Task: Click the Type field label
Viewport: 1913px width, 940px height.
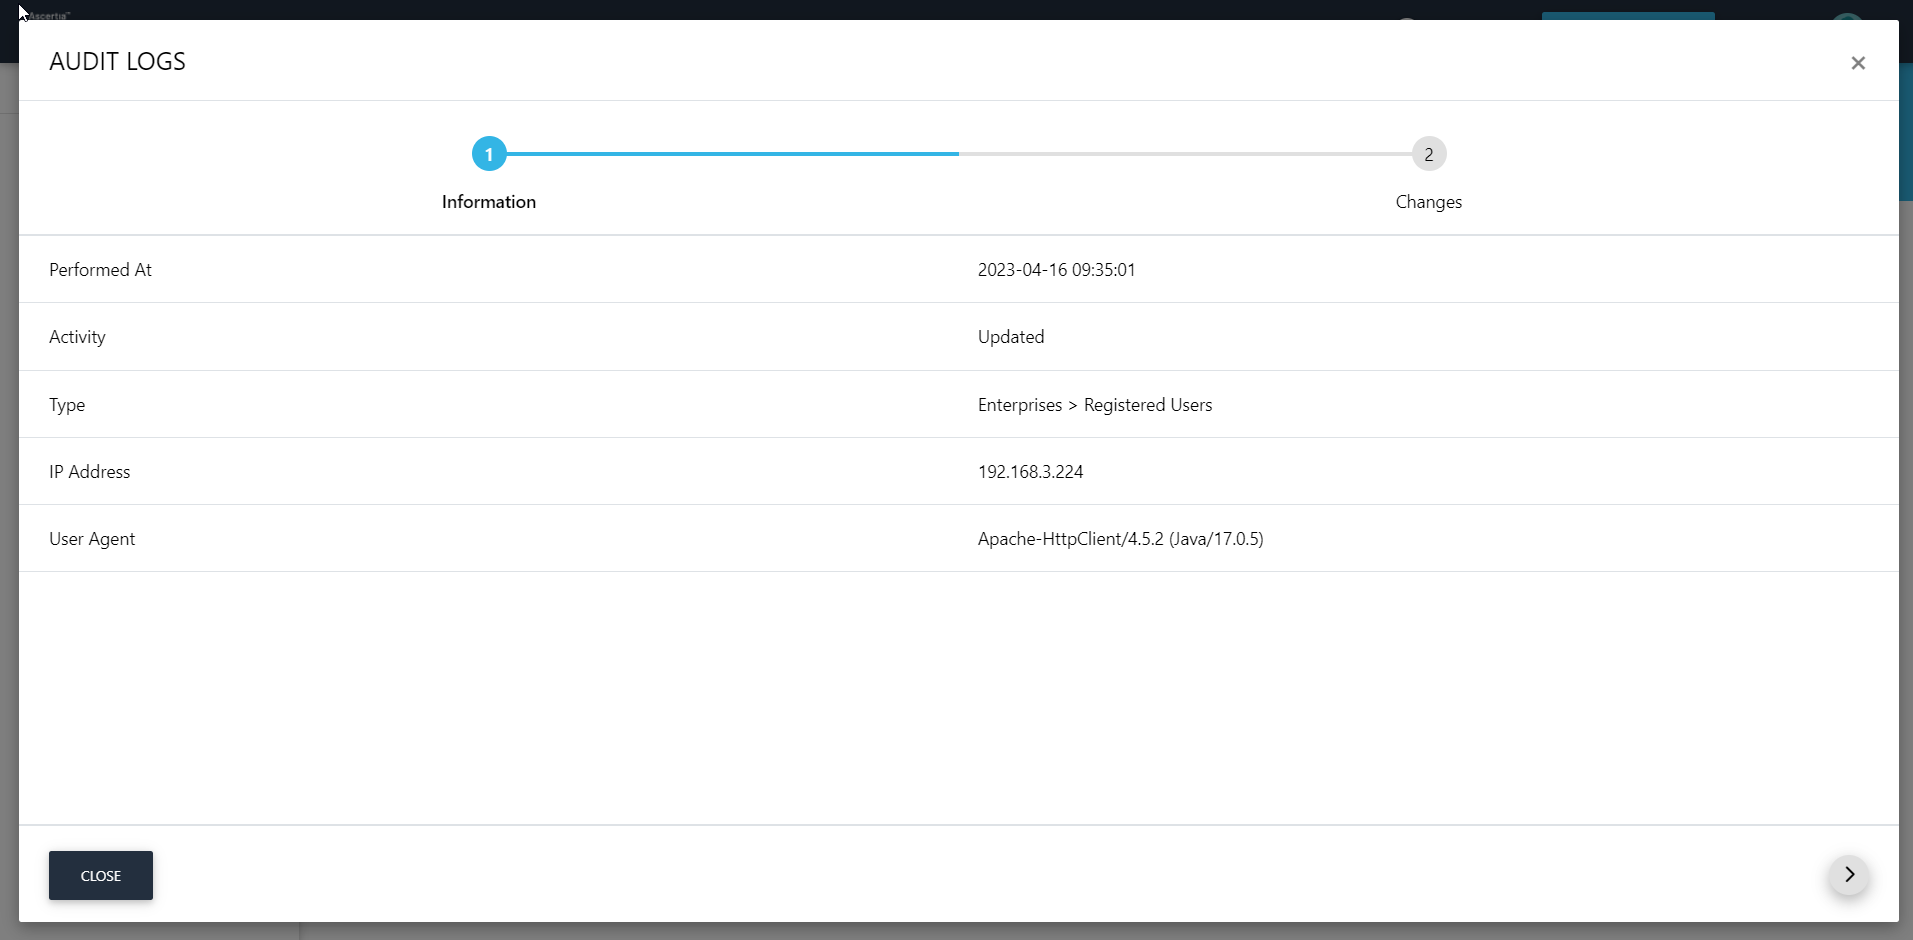Action: tap(67, 405)
